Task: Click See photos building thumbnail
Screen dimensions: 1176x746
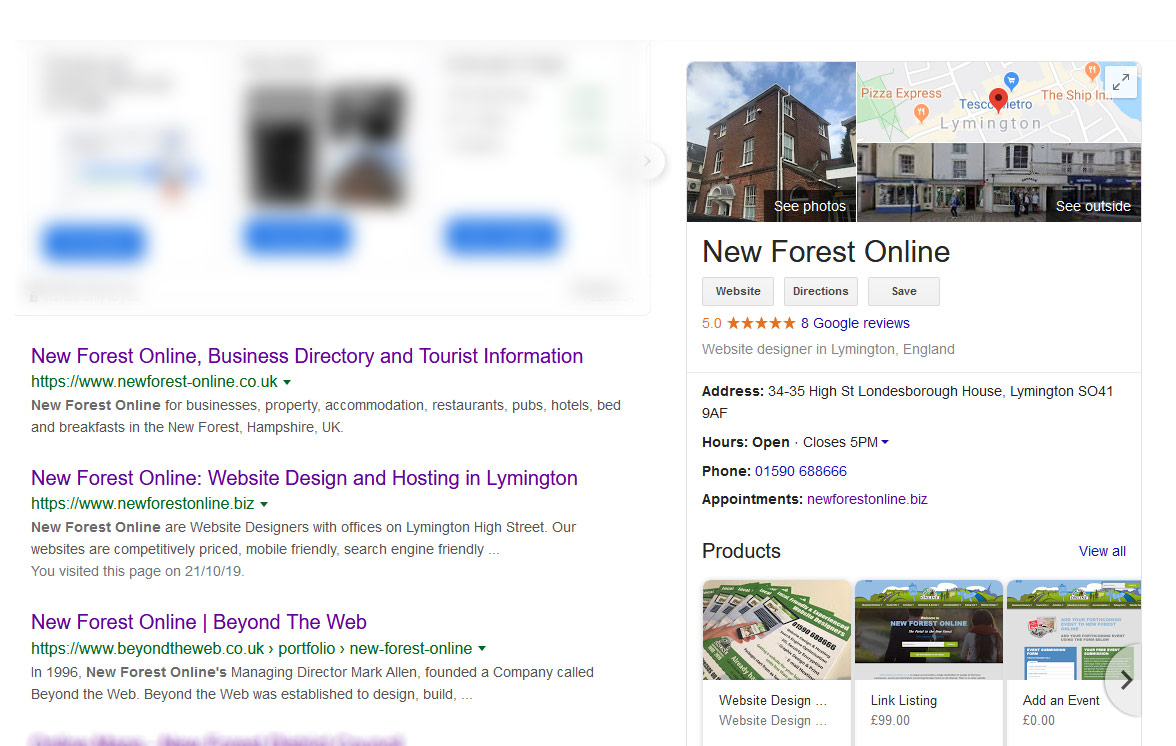Action: (771, 142)
